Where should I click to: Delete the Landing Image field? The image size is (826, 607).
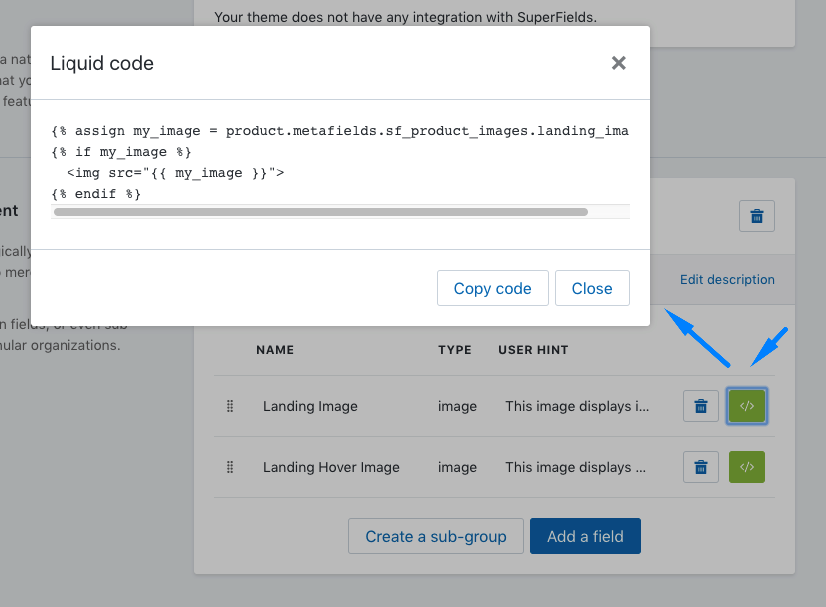pos(701,406)
